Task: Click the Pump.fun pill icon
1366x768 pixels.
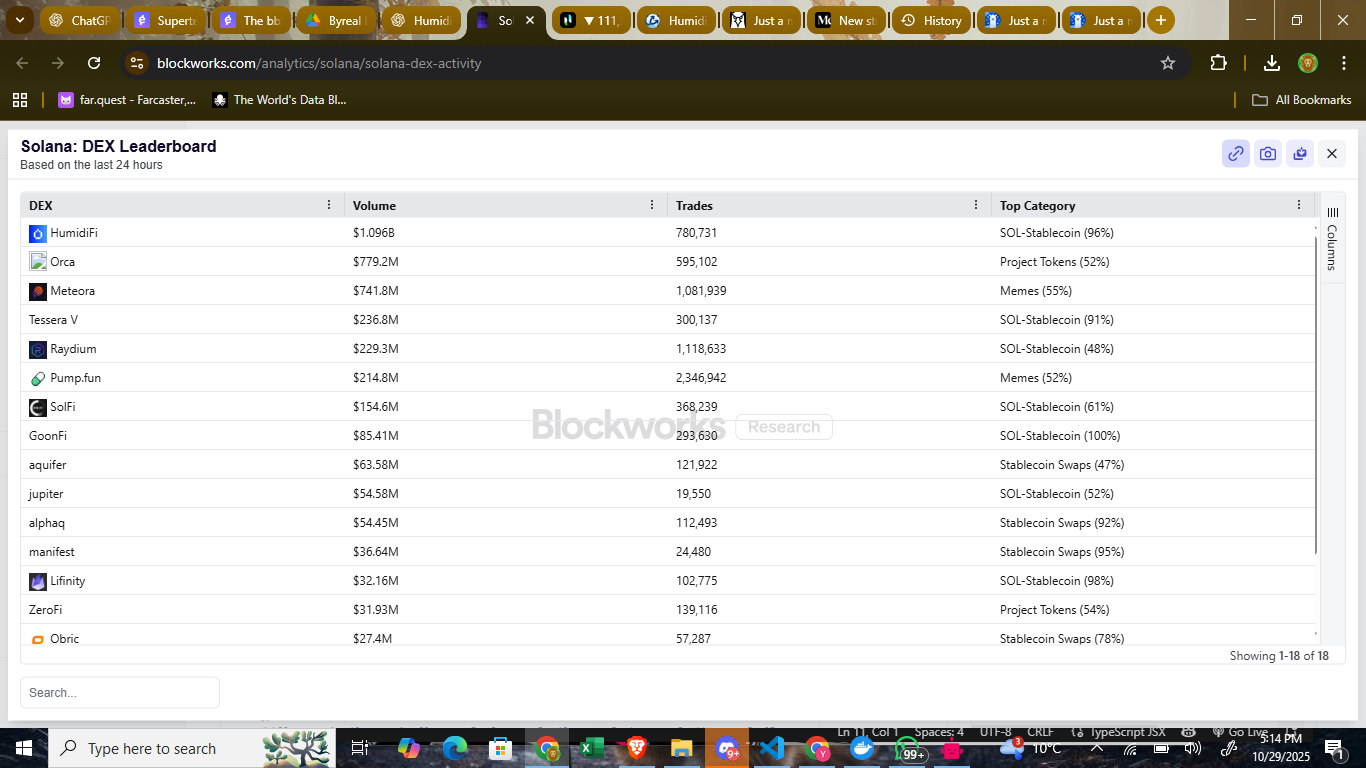Action: (x=38, y=378)
